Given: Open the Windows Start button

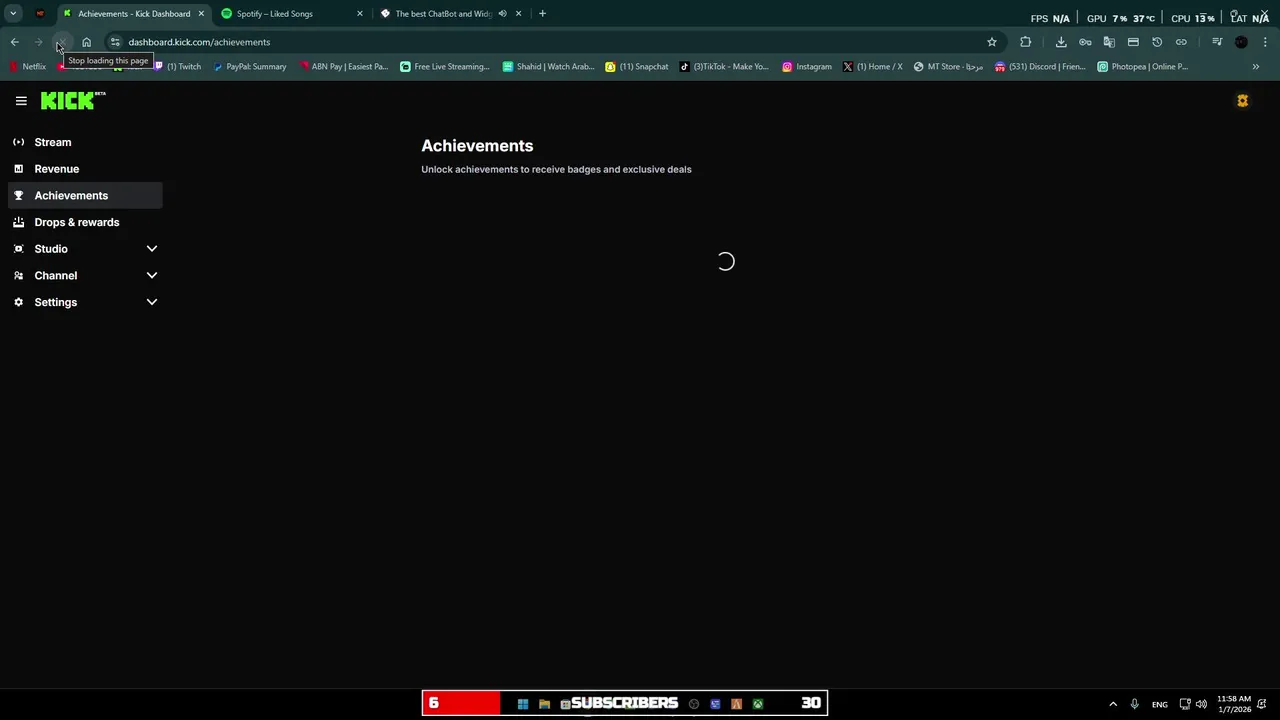Looking at the screenshot, I should pos(523,704).
